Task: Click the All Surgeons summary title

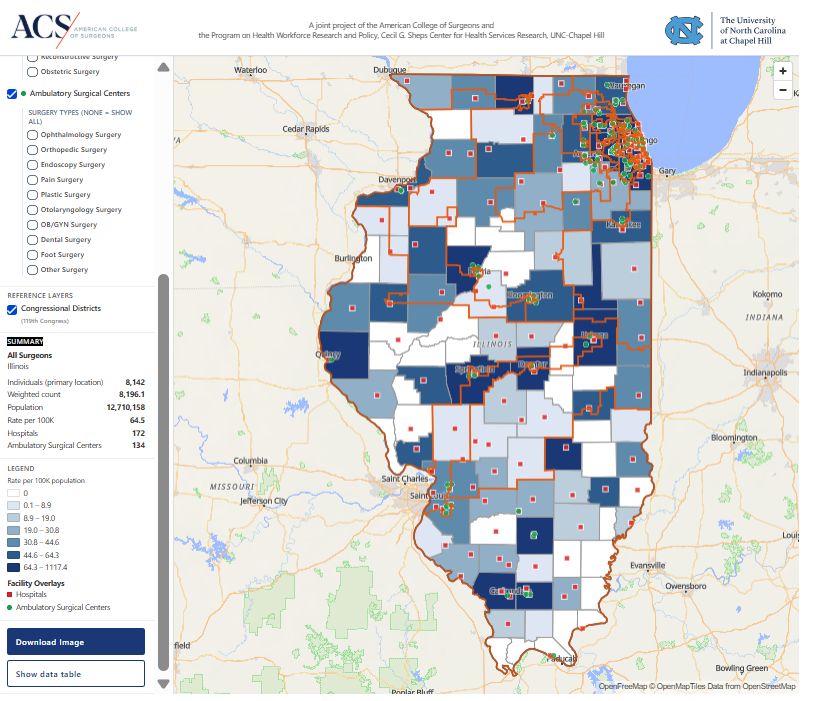Action: tap(30, 356)
